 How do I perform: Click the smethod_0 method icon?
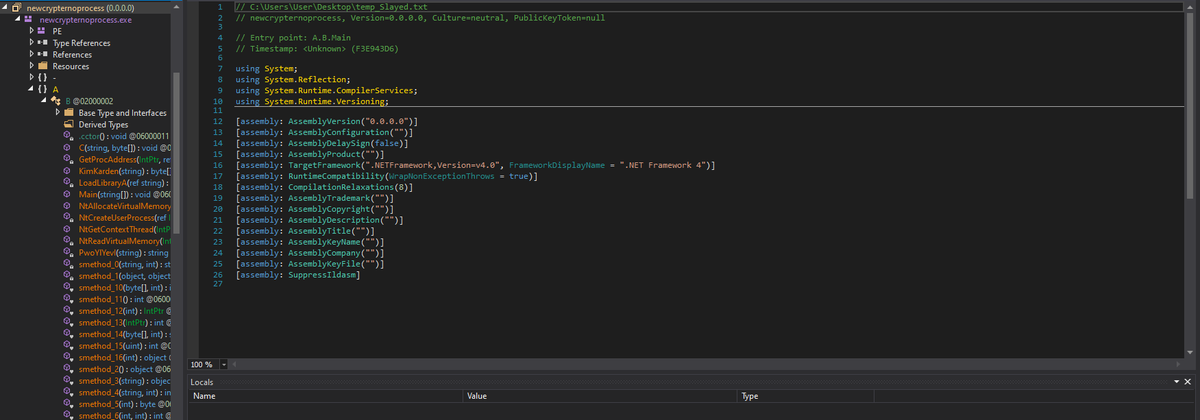tap(70, 264)
